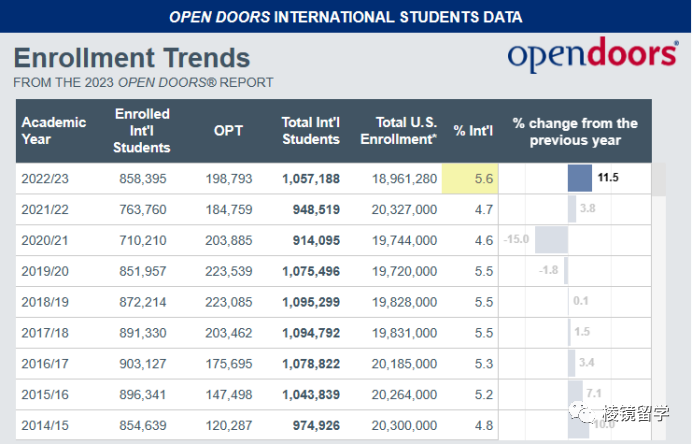Click enrolled students value 851,957
Viewport: 692px width, 444px height.
click(143, 271)
